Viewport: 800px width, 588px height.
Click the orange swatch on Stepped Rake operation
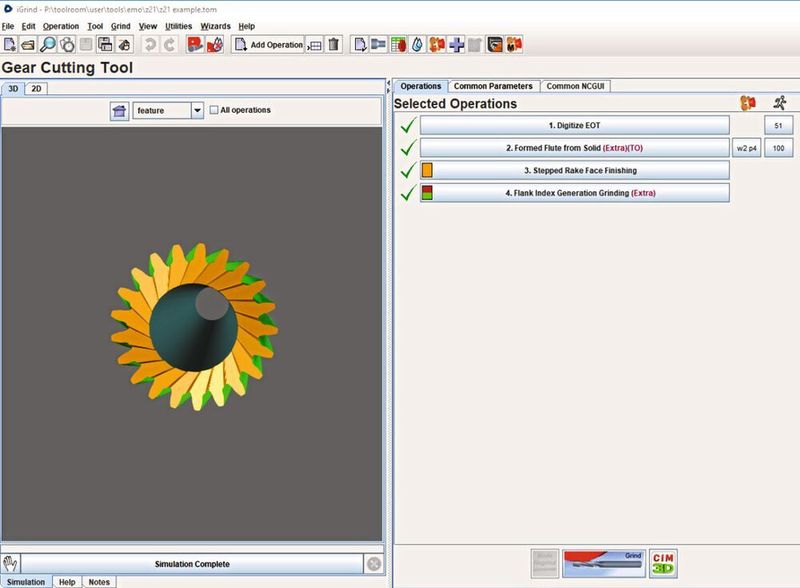pos(427,170)
